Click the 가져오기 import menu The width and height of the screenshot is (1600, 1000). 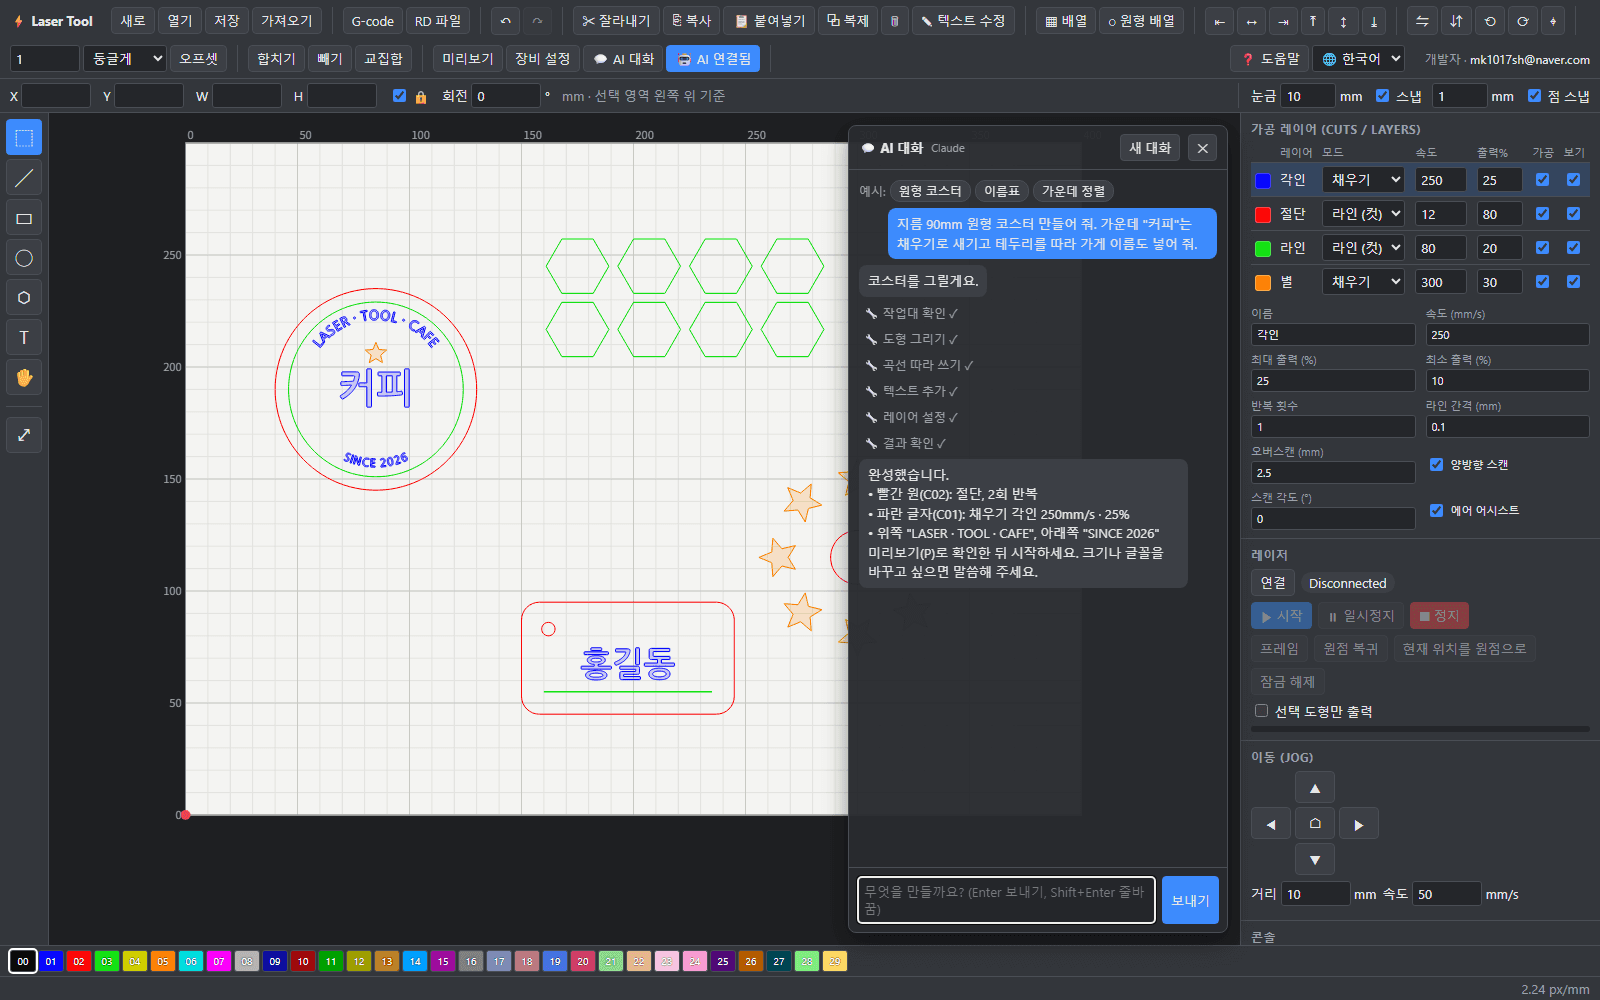(x=287, y=21)
